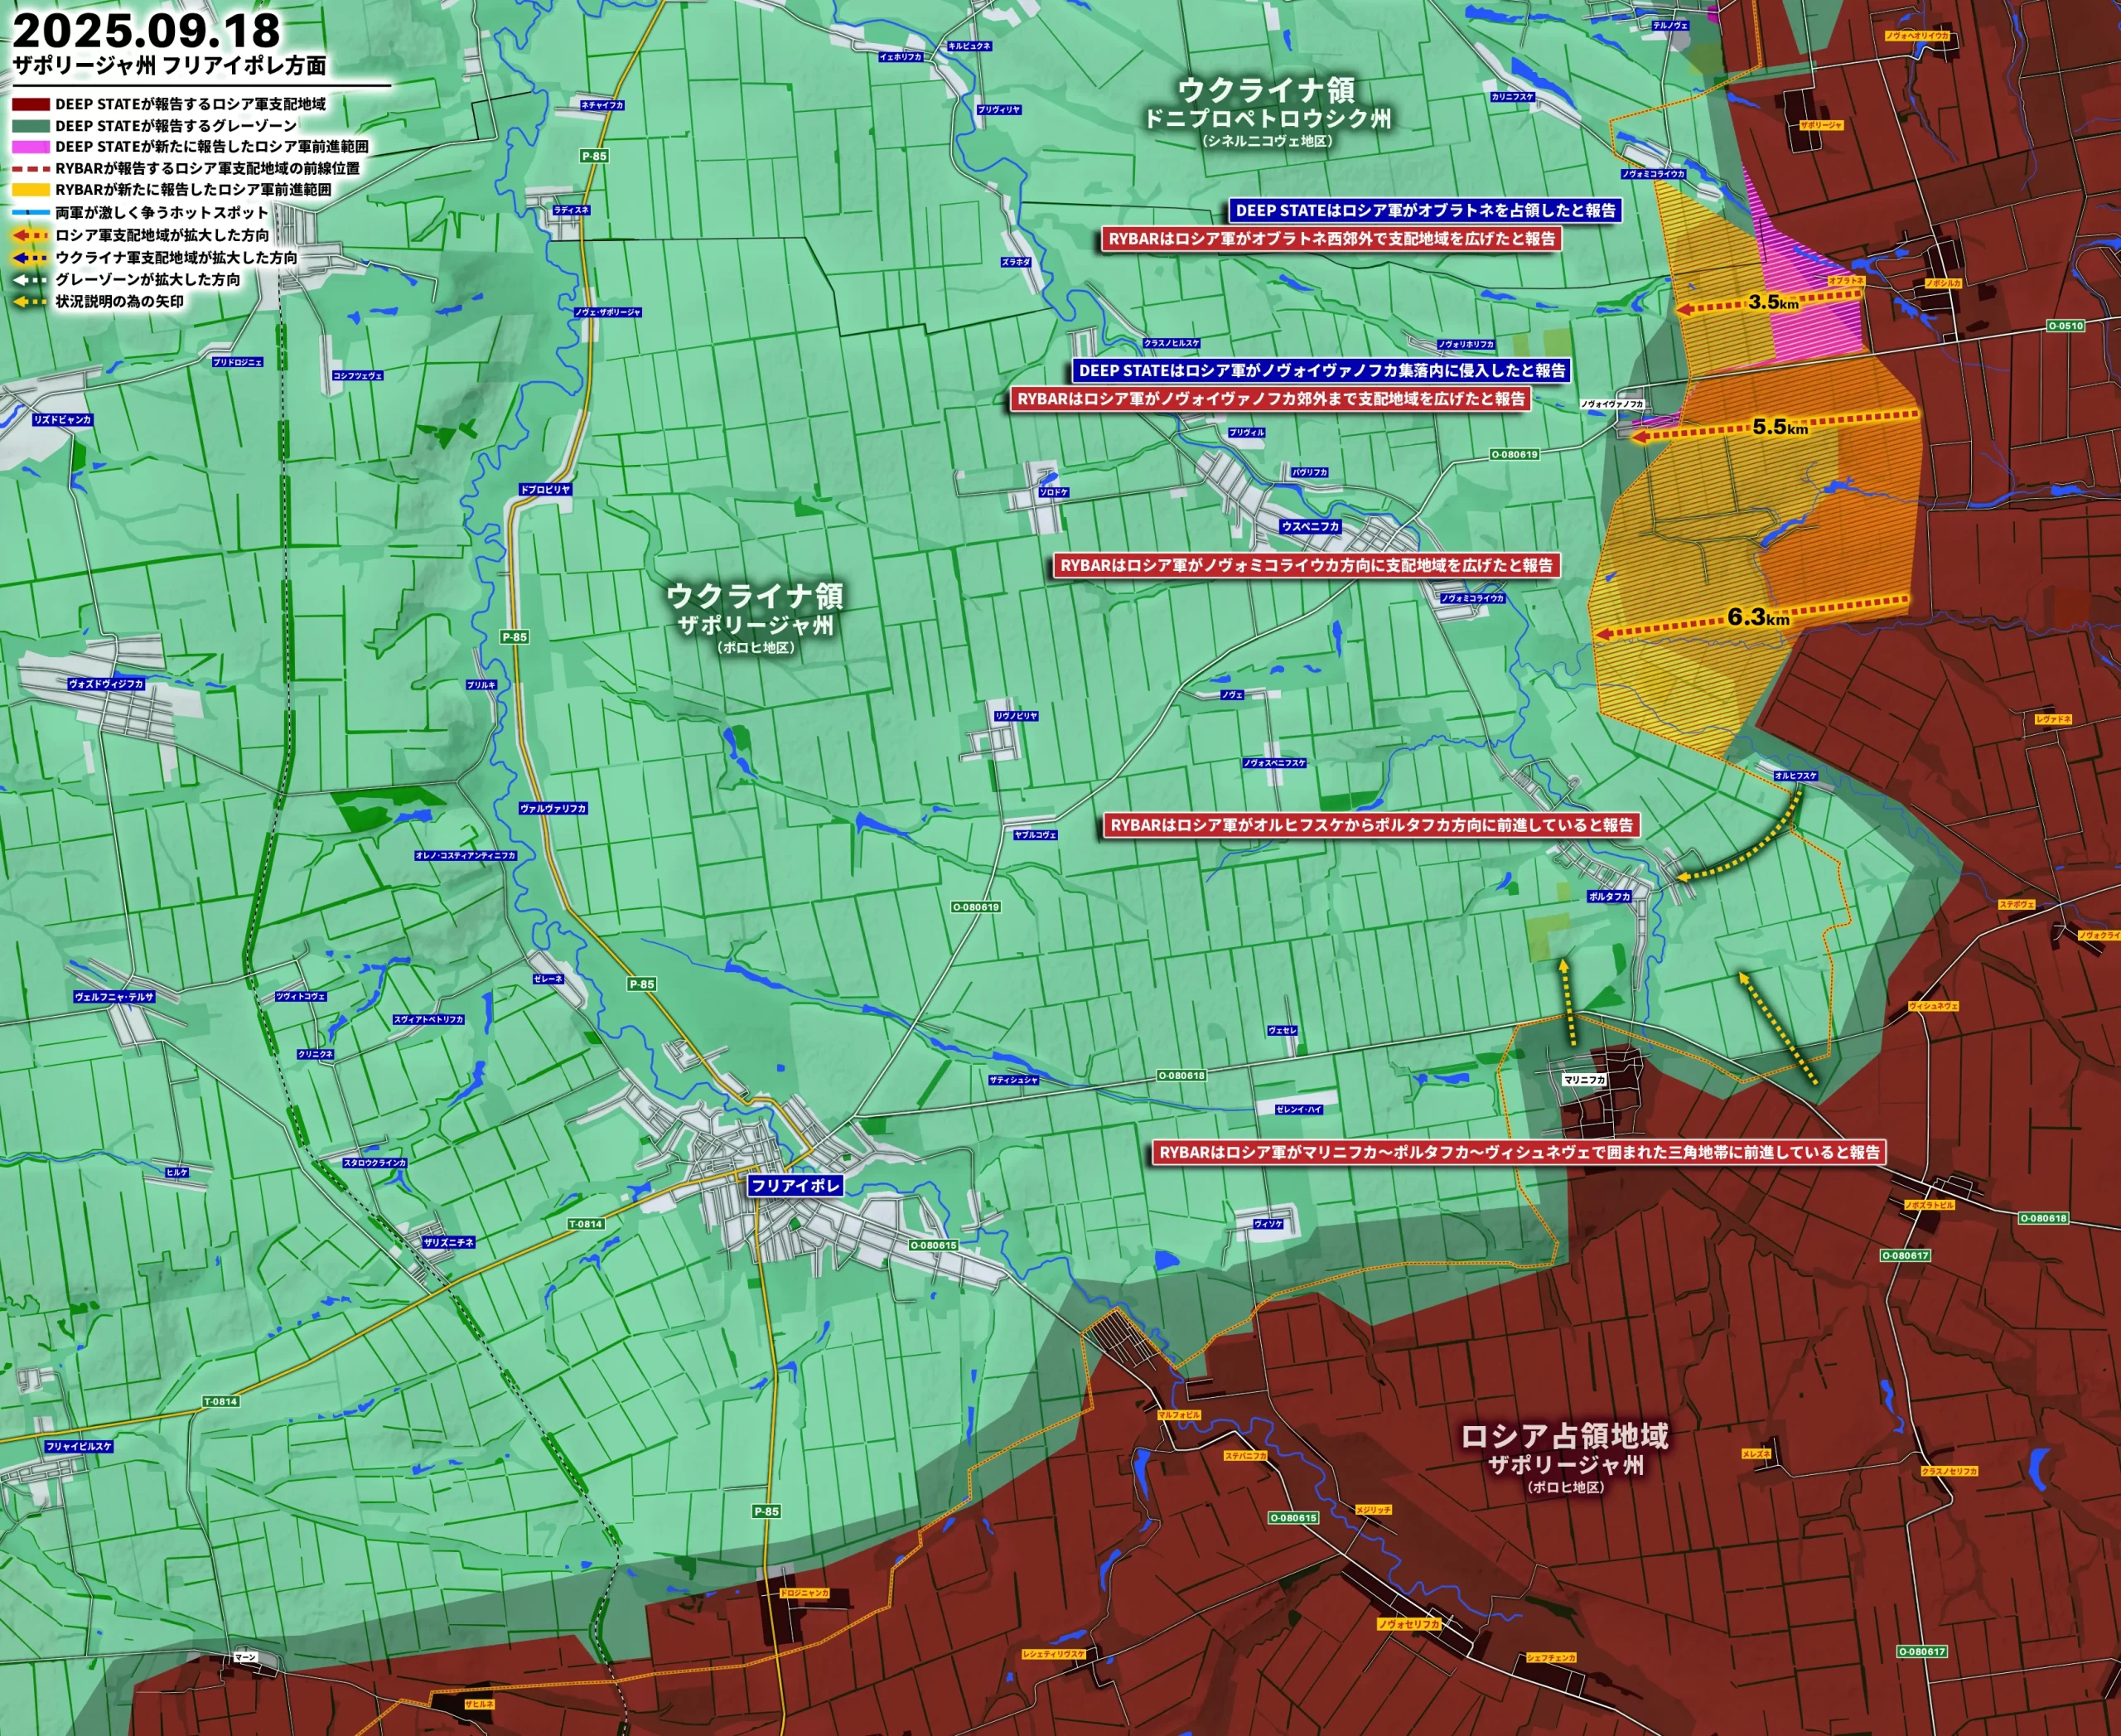Click the white grey-zone expansion arrow legend icon
The width and height of the screenshot is (2121, 1736).
[x=30, y=279]
